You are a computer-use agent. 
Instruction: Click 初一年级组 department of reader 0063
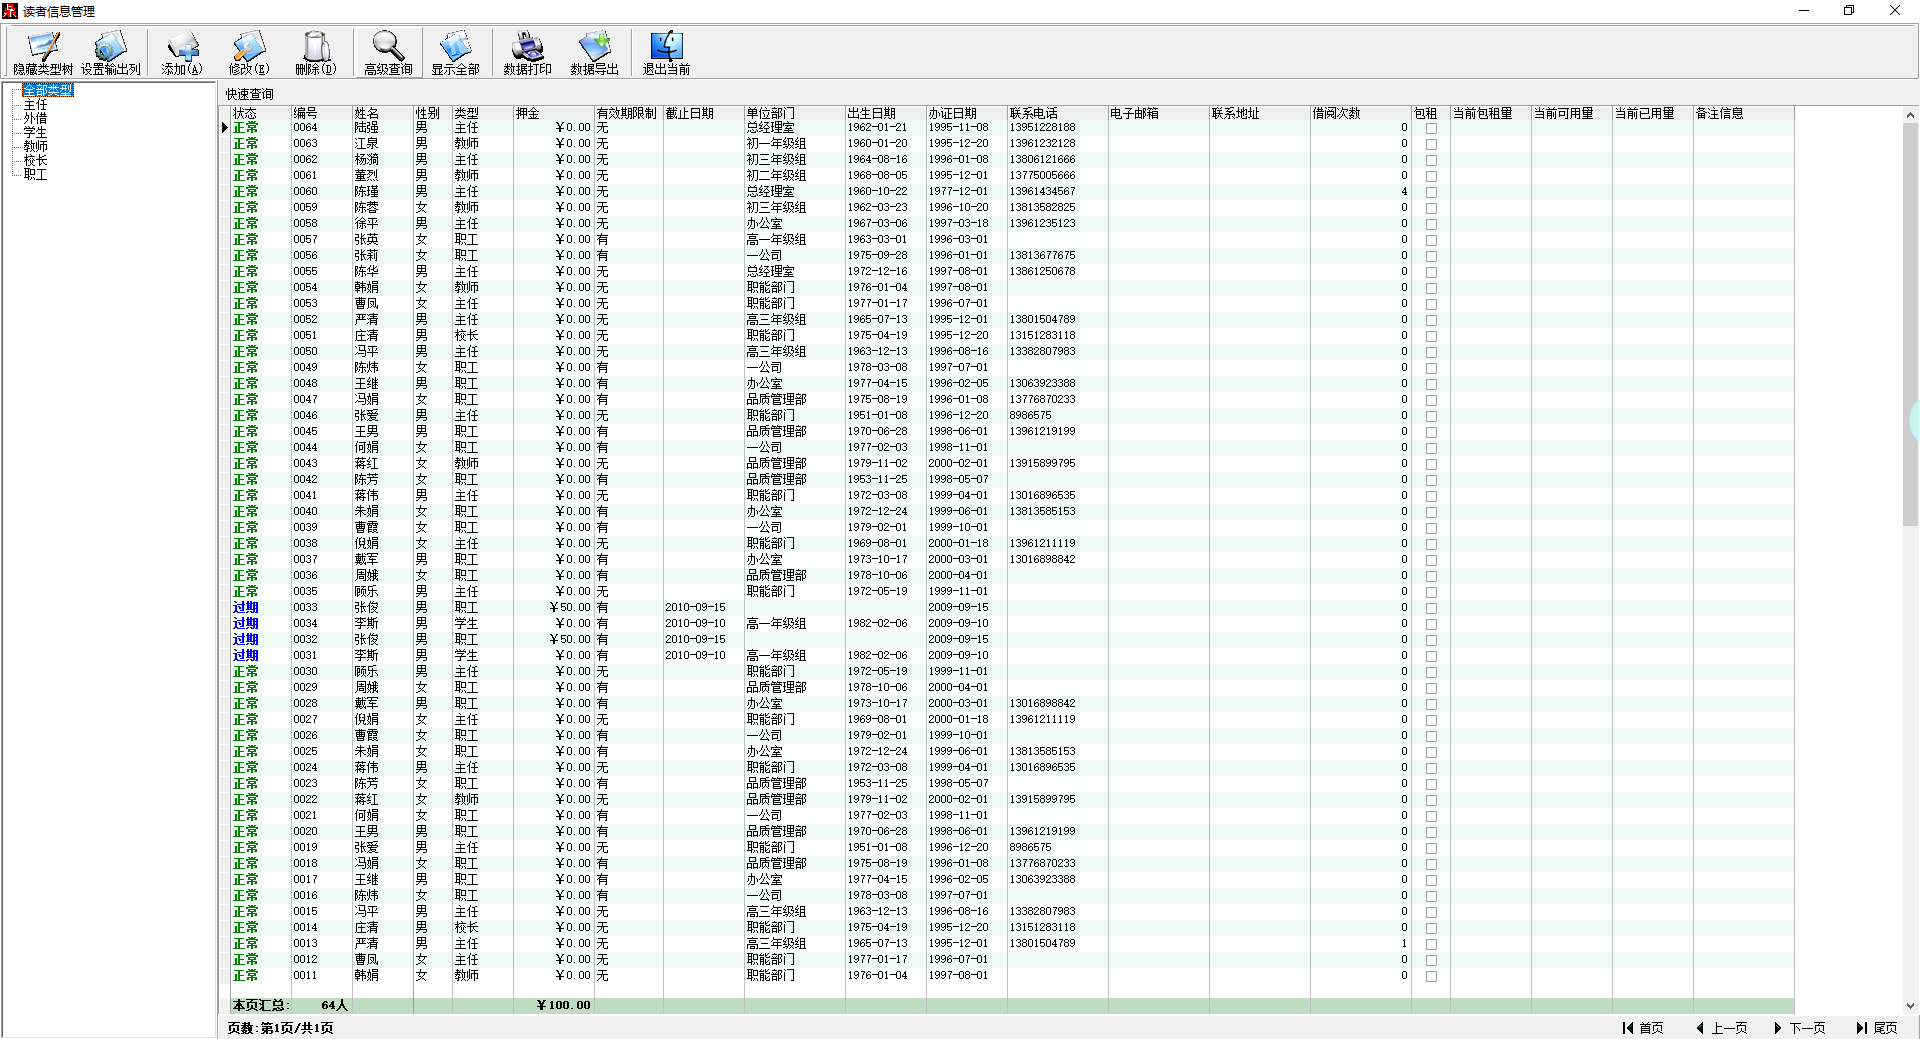click(x=776, y=144)
